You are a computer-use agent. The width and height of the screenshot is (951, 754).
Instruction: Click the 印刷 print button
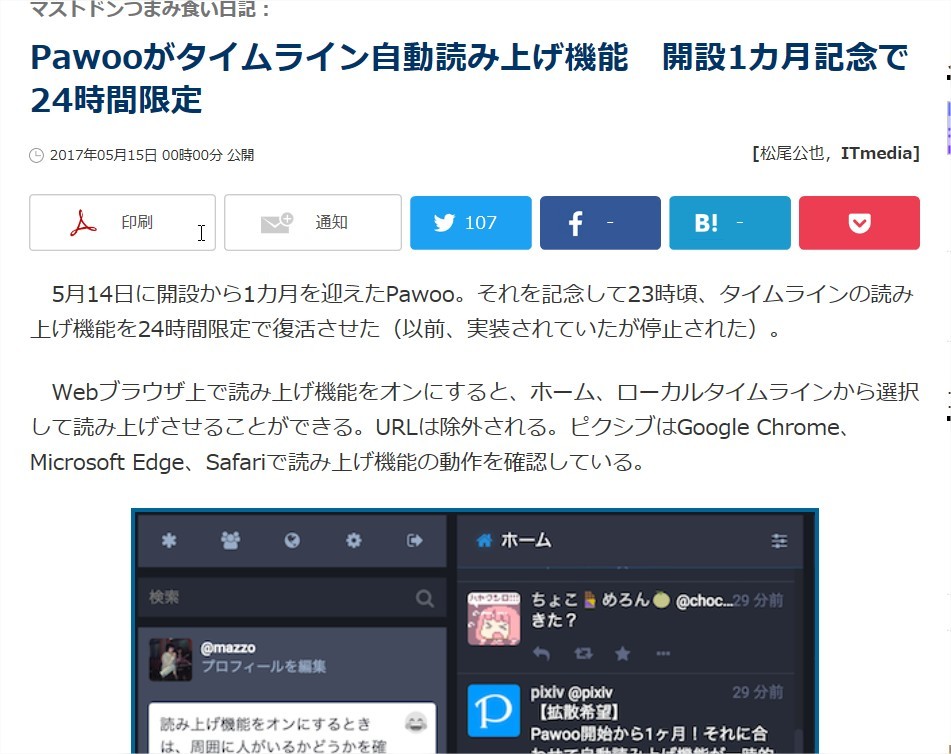point(122,223)
